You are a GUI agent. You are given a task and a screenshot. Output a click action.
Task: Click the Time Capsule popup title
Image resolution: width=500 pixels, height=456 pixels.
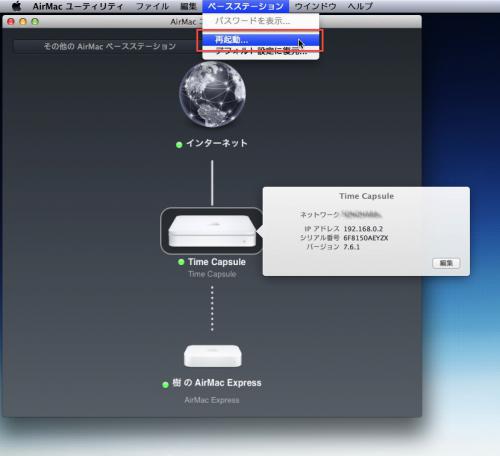point(366,196)
